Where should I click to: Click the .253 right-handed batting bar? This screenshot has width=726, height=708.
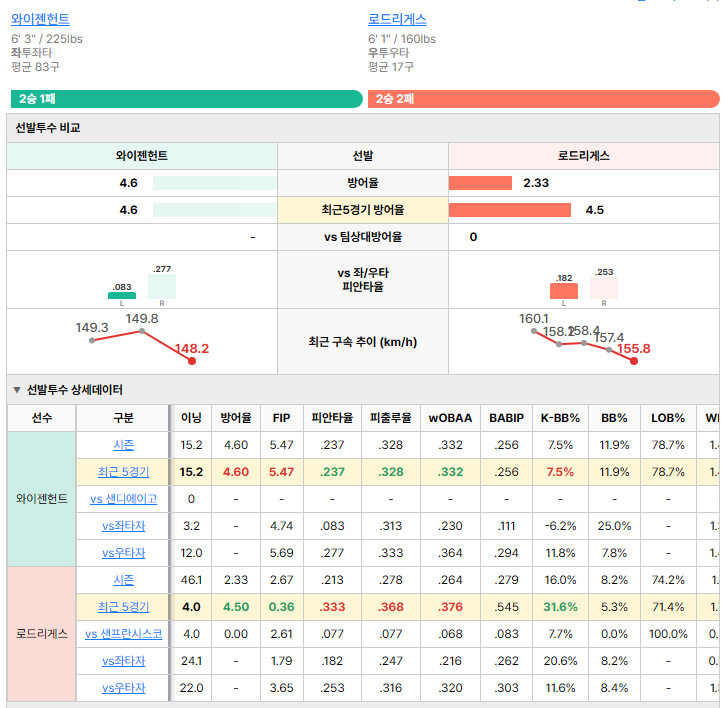[x=603, y=288]
